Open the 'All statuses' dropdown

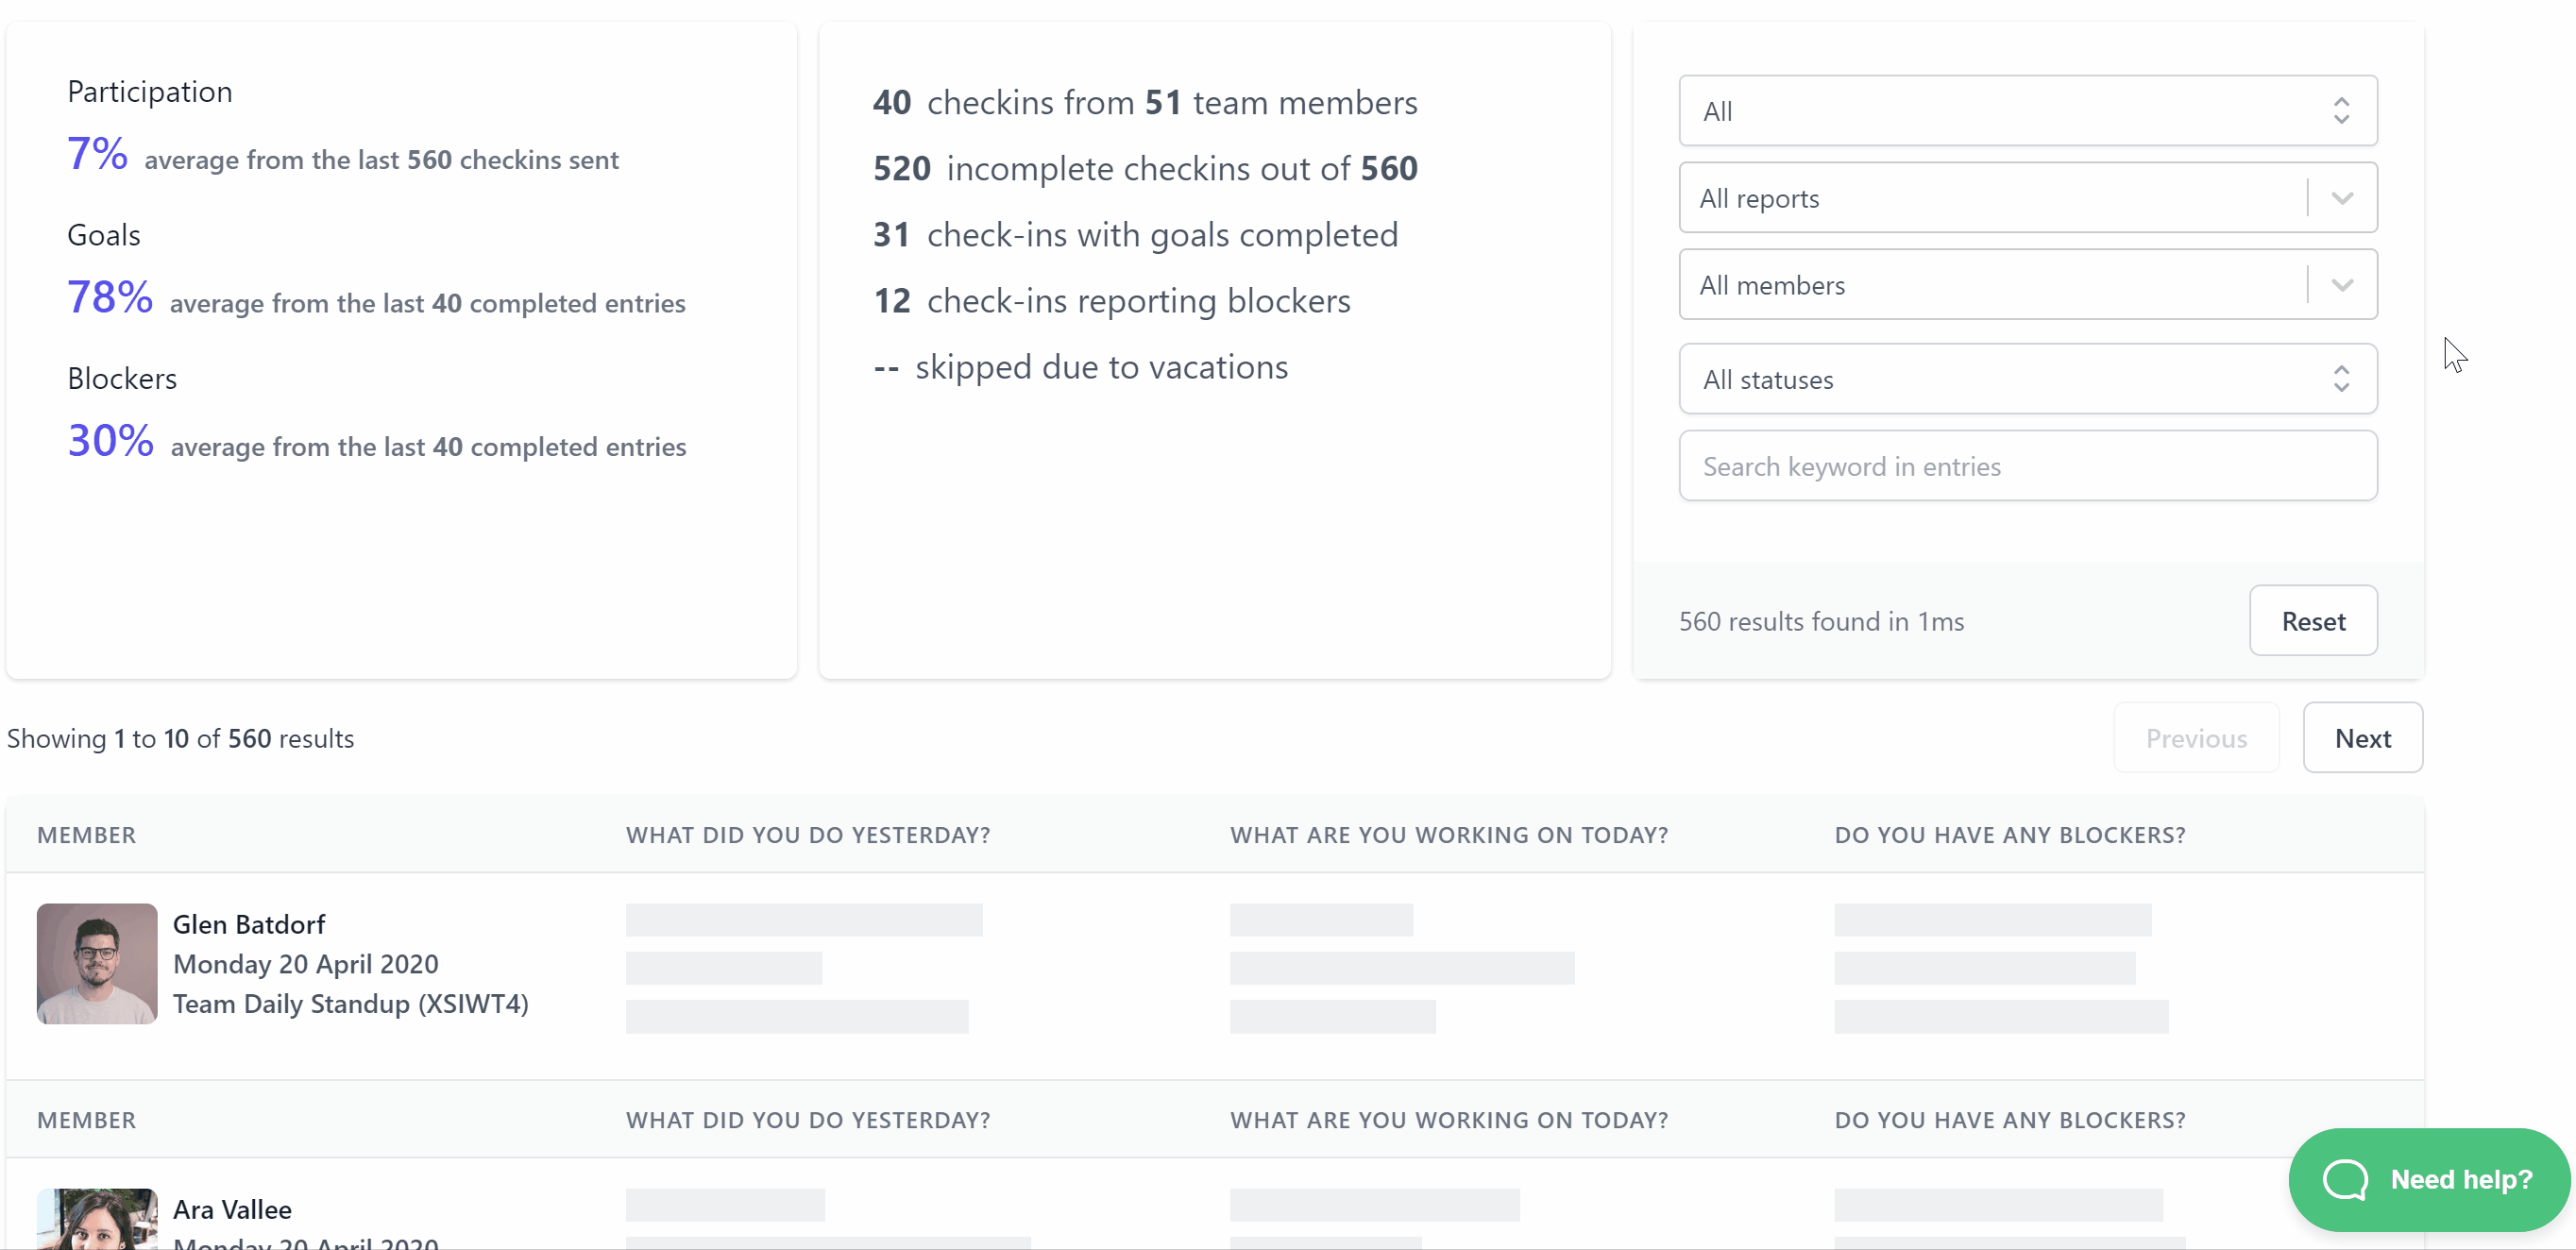[x=2027, y=379]
